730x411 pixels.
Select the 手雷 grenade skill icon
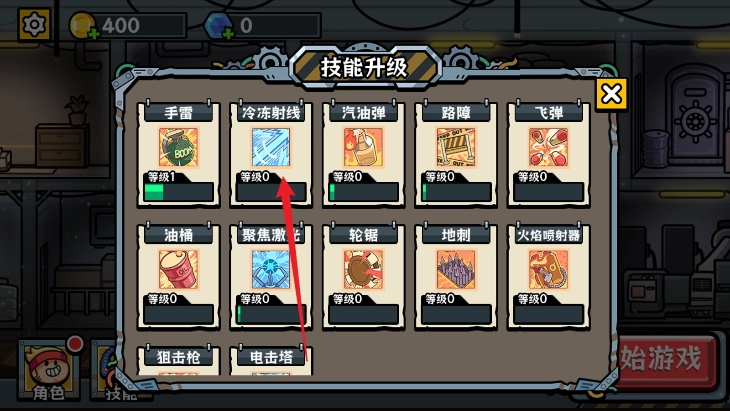[x=178, y=148]
